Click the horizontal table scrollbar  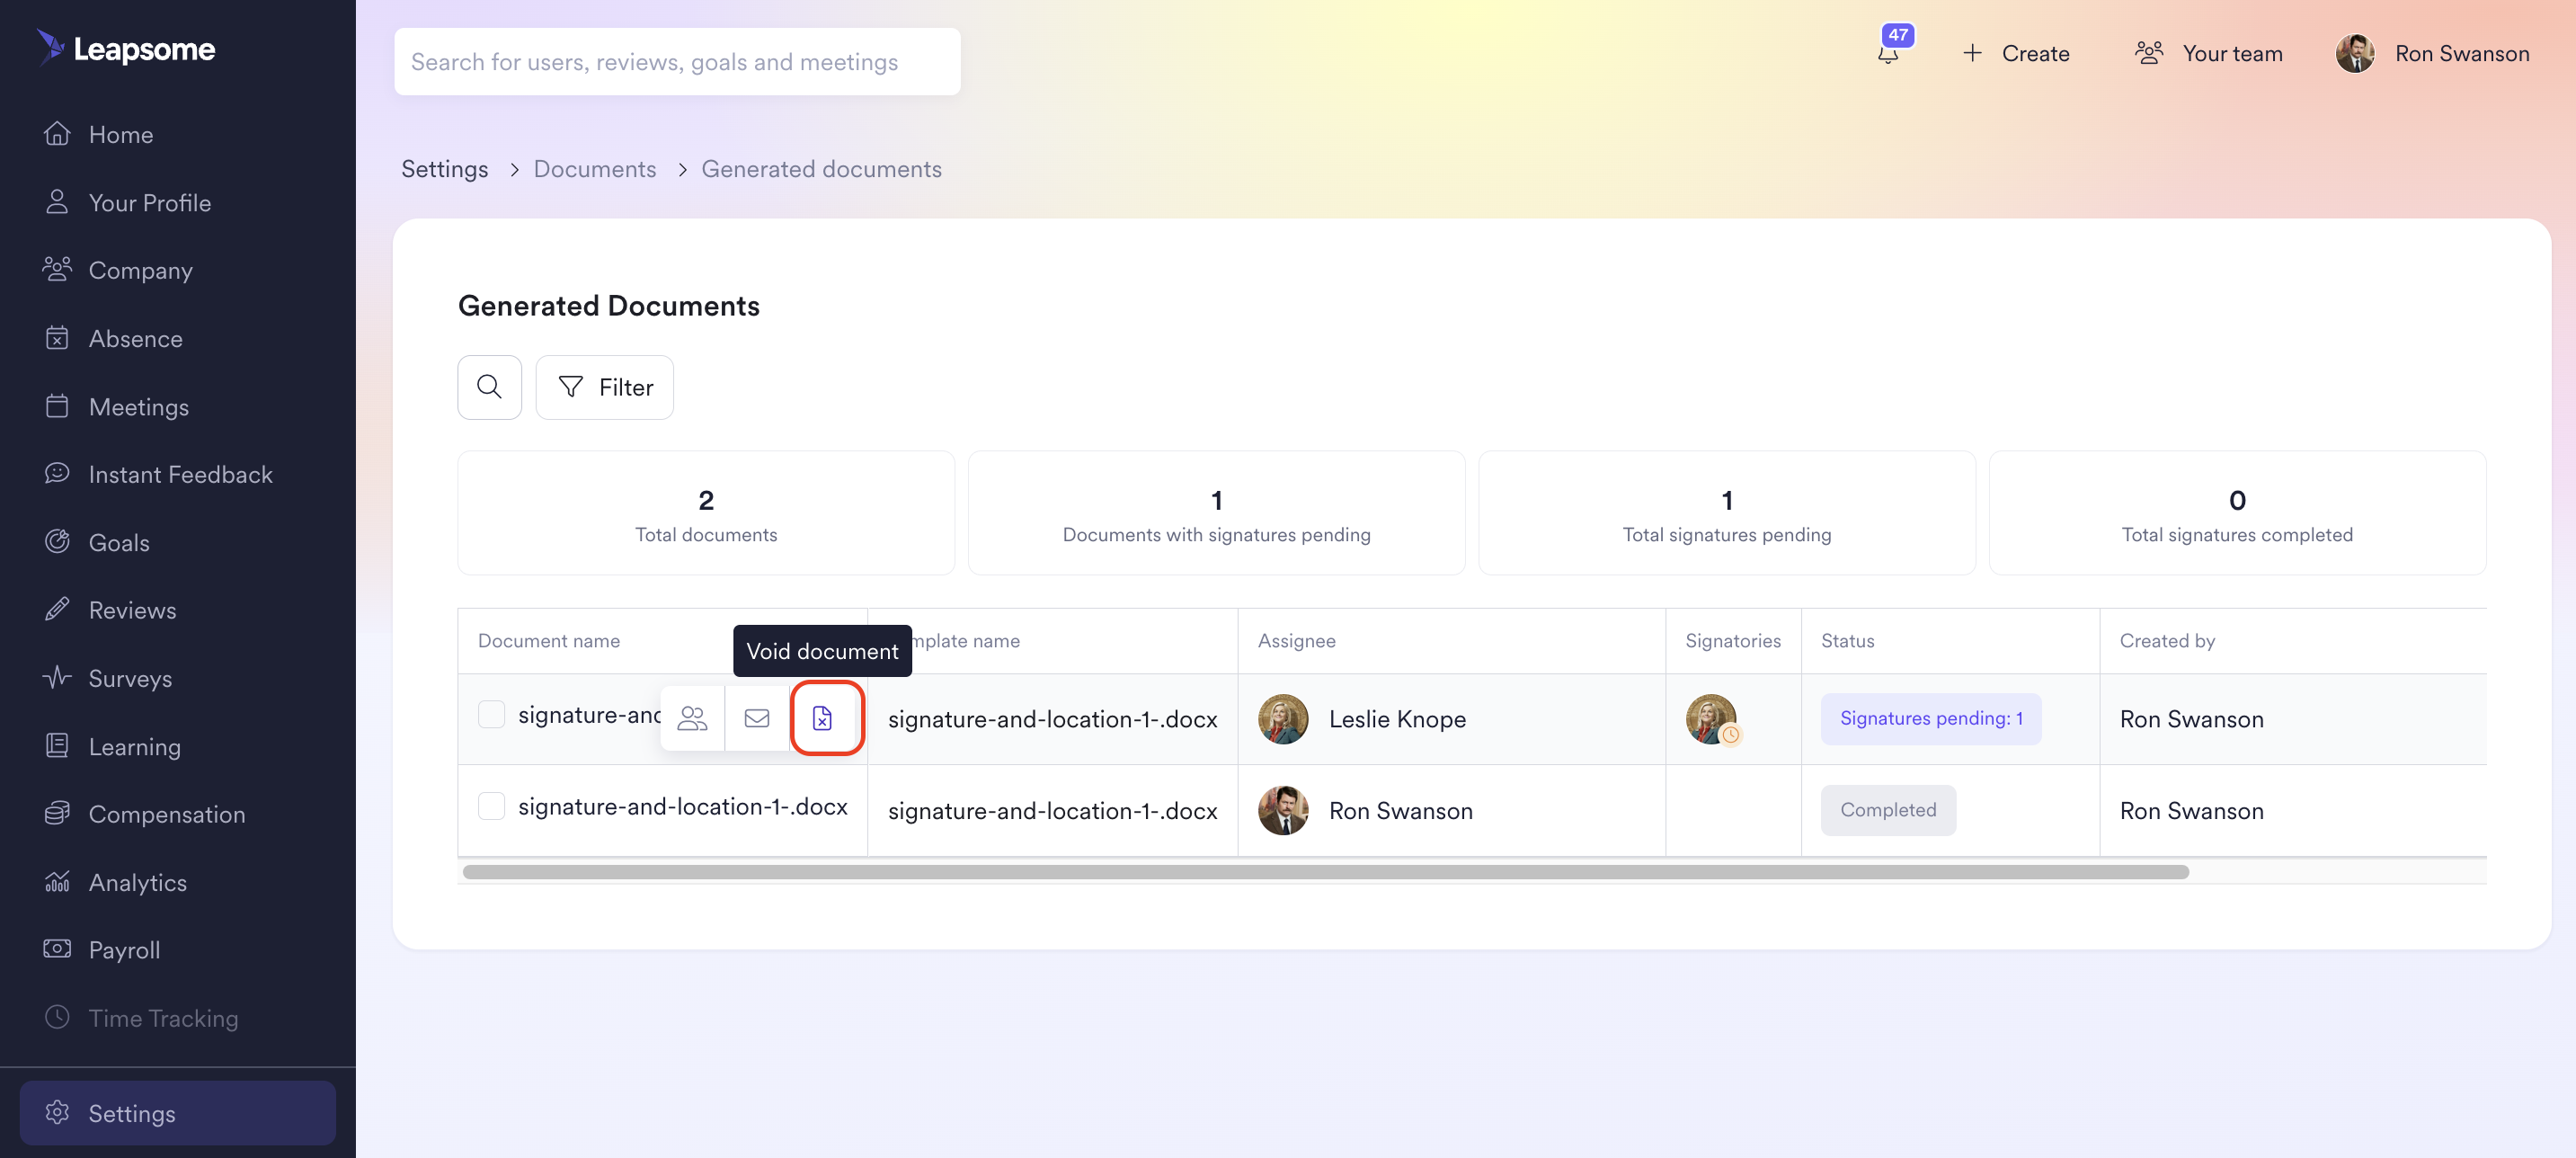coord(1325,872)
